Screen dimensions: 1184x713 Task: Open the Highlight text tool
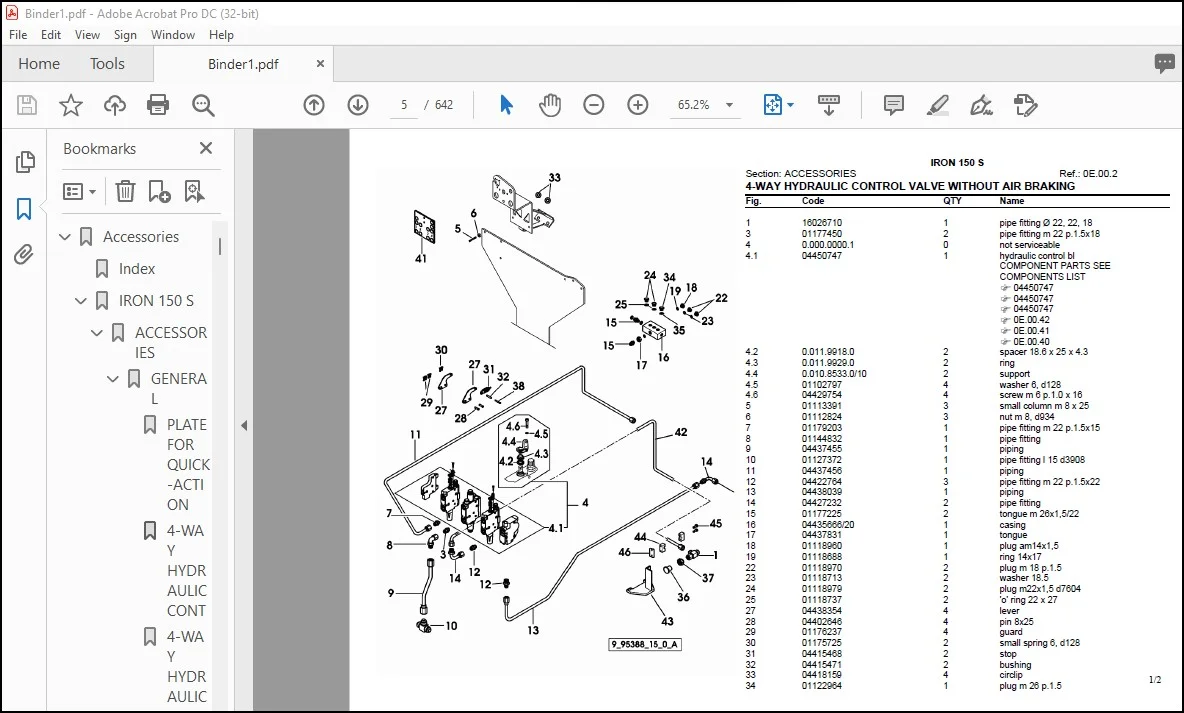click(x=937, y=105)
